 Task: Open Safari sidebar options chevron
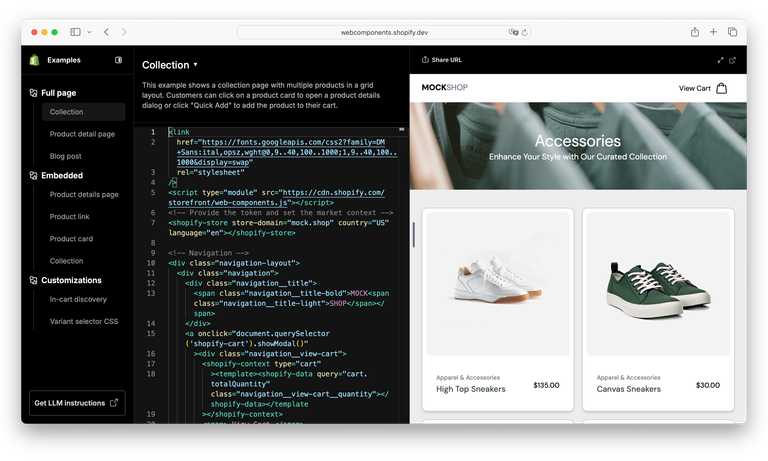(89, 32)
